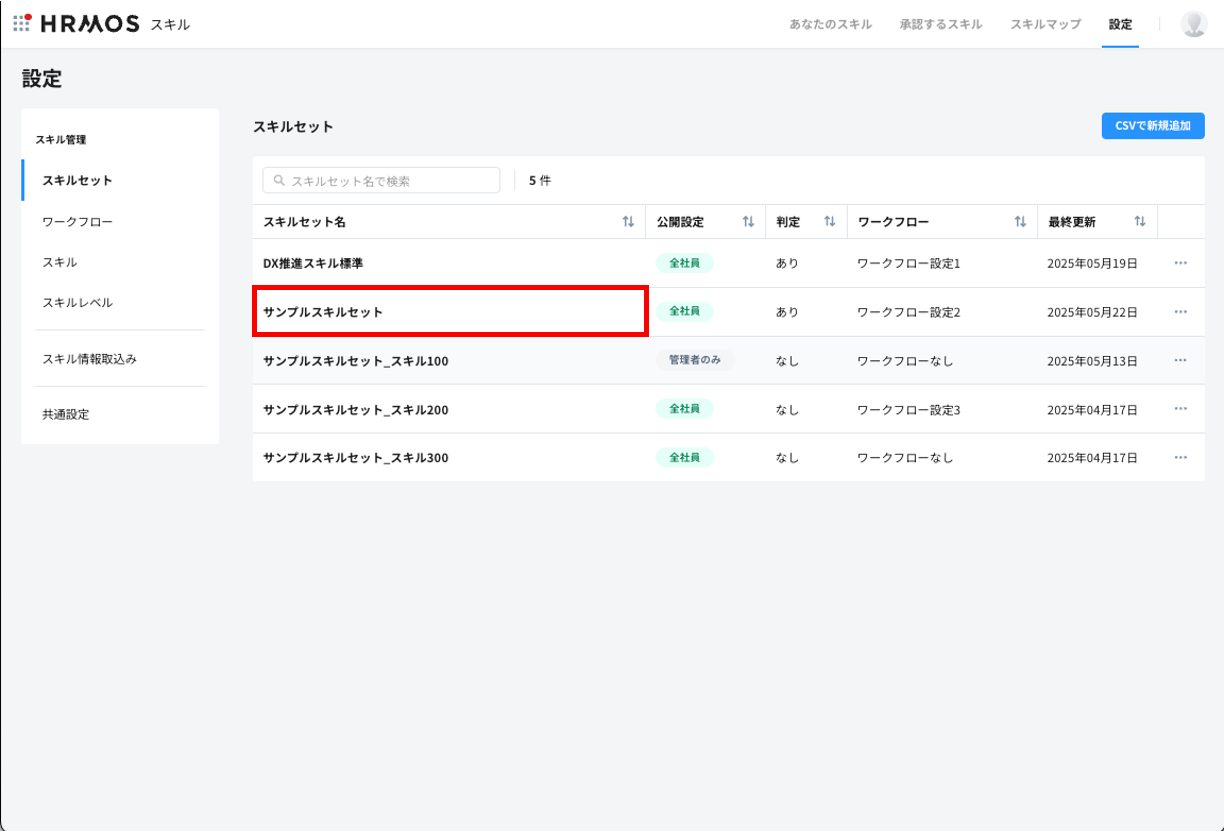This screenshot has height=832, width=1224.
Task: Click the sort icon for スキルセット名 column
Action: point(628,222)
